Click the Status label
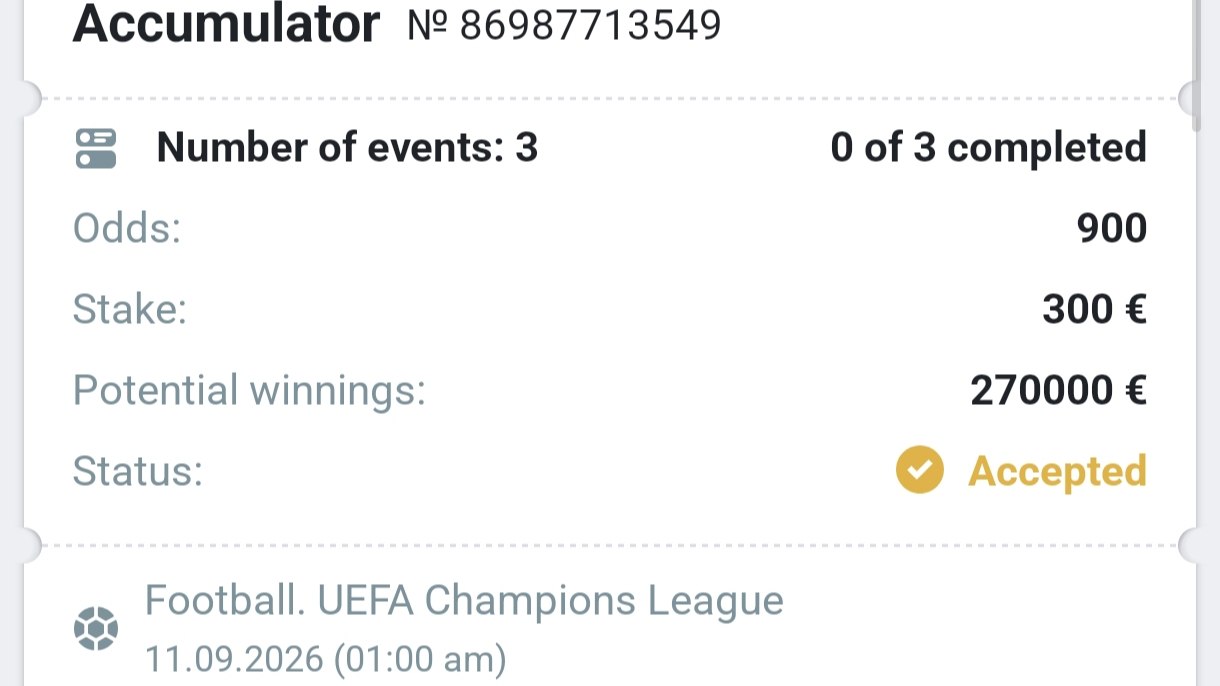The image size is (1220, 686). (138, 472)
